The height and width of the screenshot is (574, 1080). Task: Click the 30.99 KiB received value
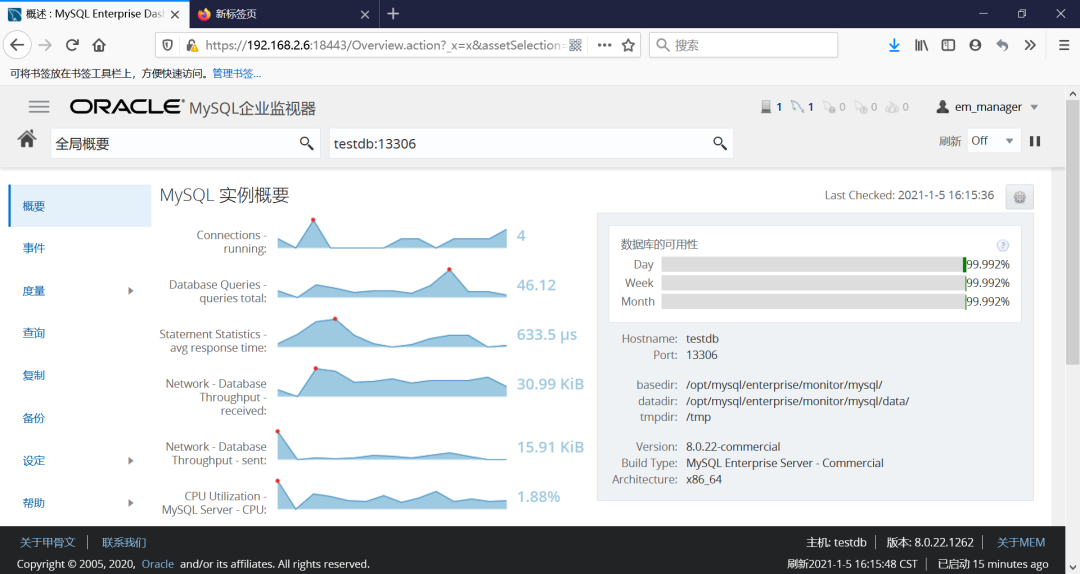pos(550,384)
